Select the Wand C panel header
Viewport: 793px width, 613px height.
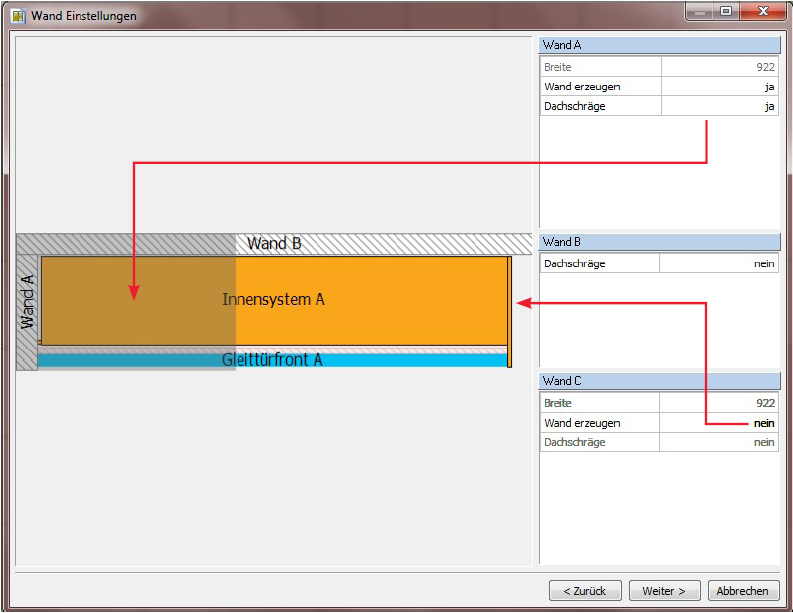pos(659,381)
